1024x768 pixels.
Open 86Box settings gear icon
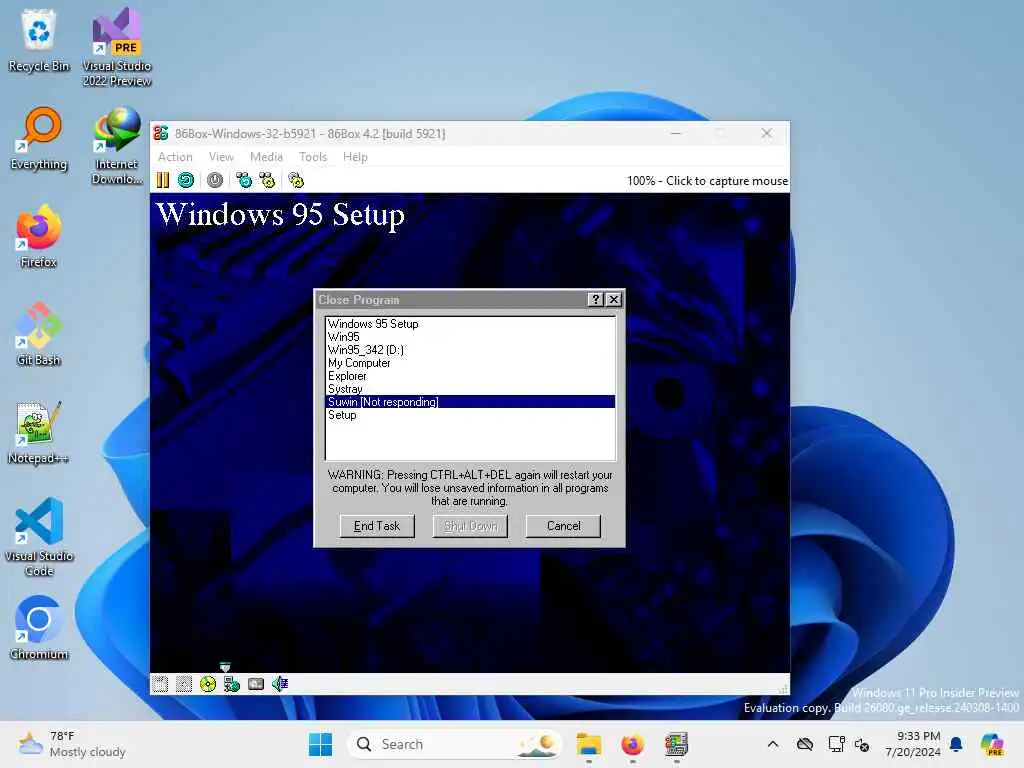296,180
